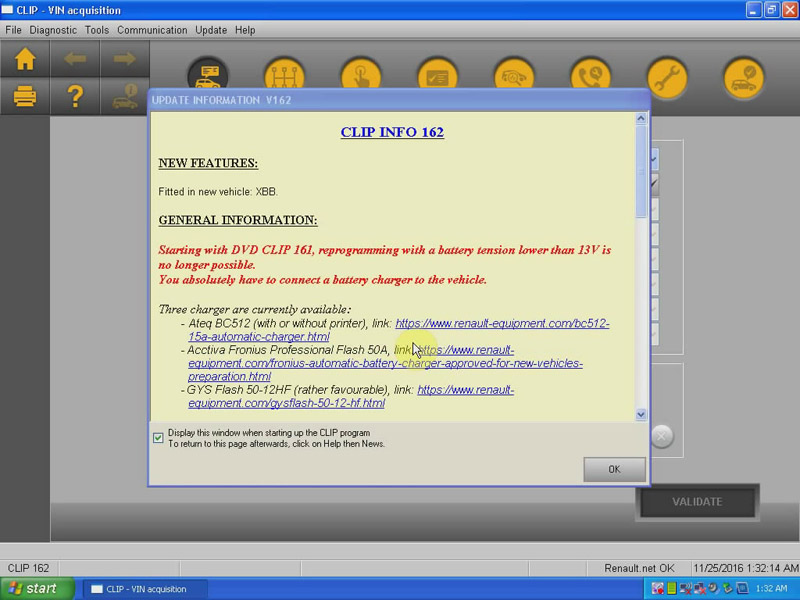The width and height of the screenshot is (800, 600).
Task: Uncheck Display this window when starting up
Action: coord(158,437)
